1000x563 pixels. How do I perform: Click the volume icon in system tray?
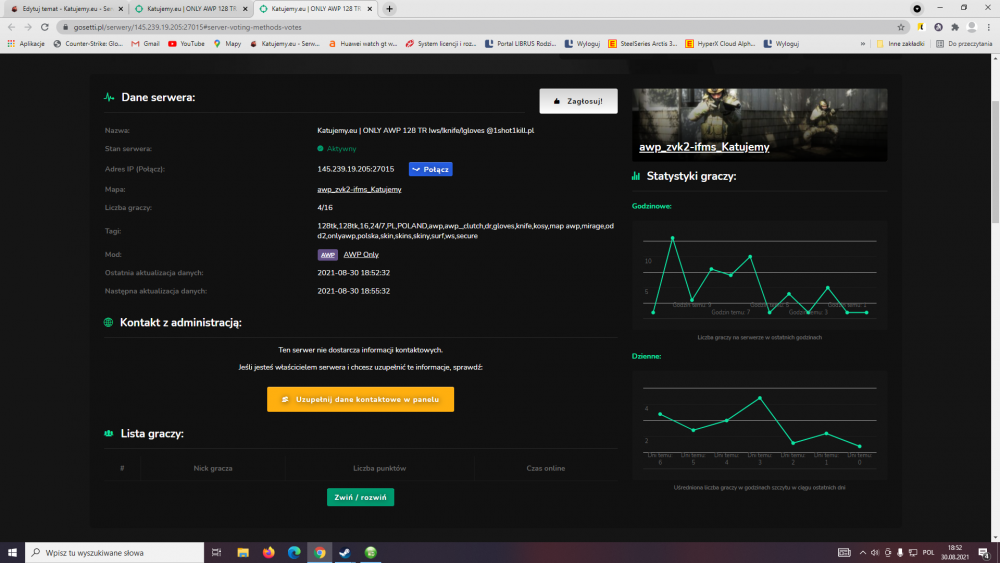(874, 552)
